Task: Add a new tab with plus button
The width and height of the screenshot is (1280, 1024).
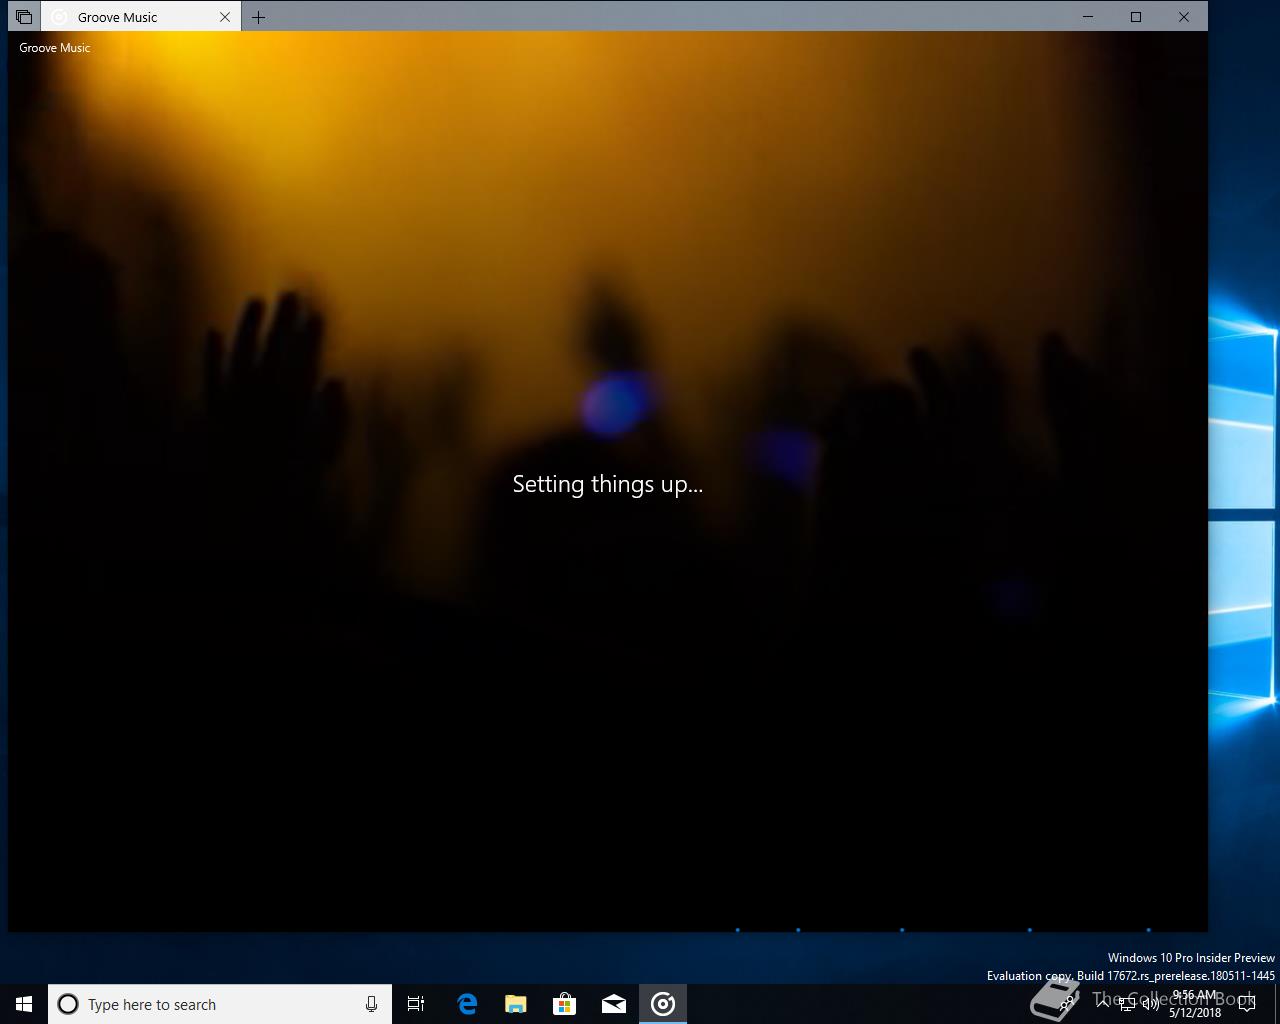Action: 258,17
